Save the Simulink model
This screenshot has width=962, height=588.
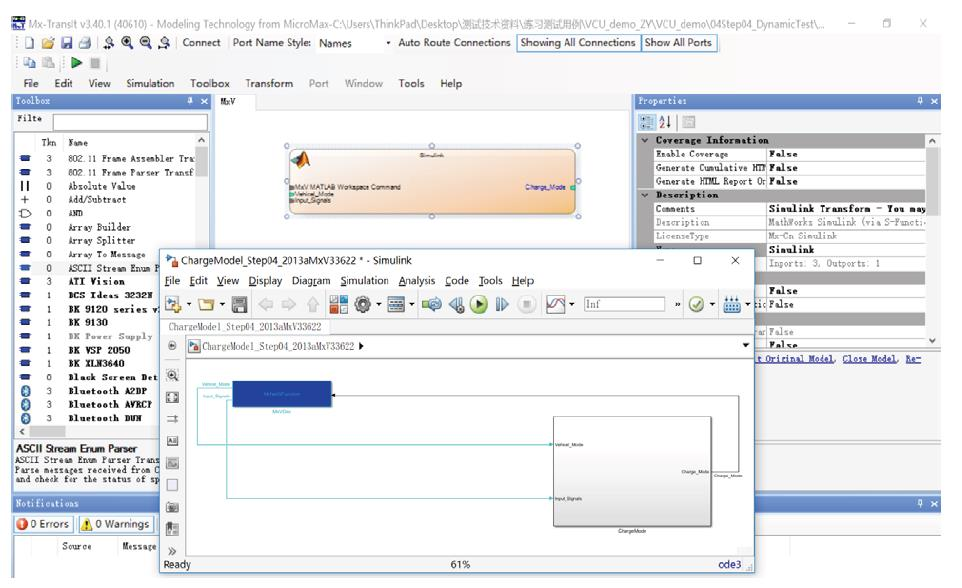[239, 304]
